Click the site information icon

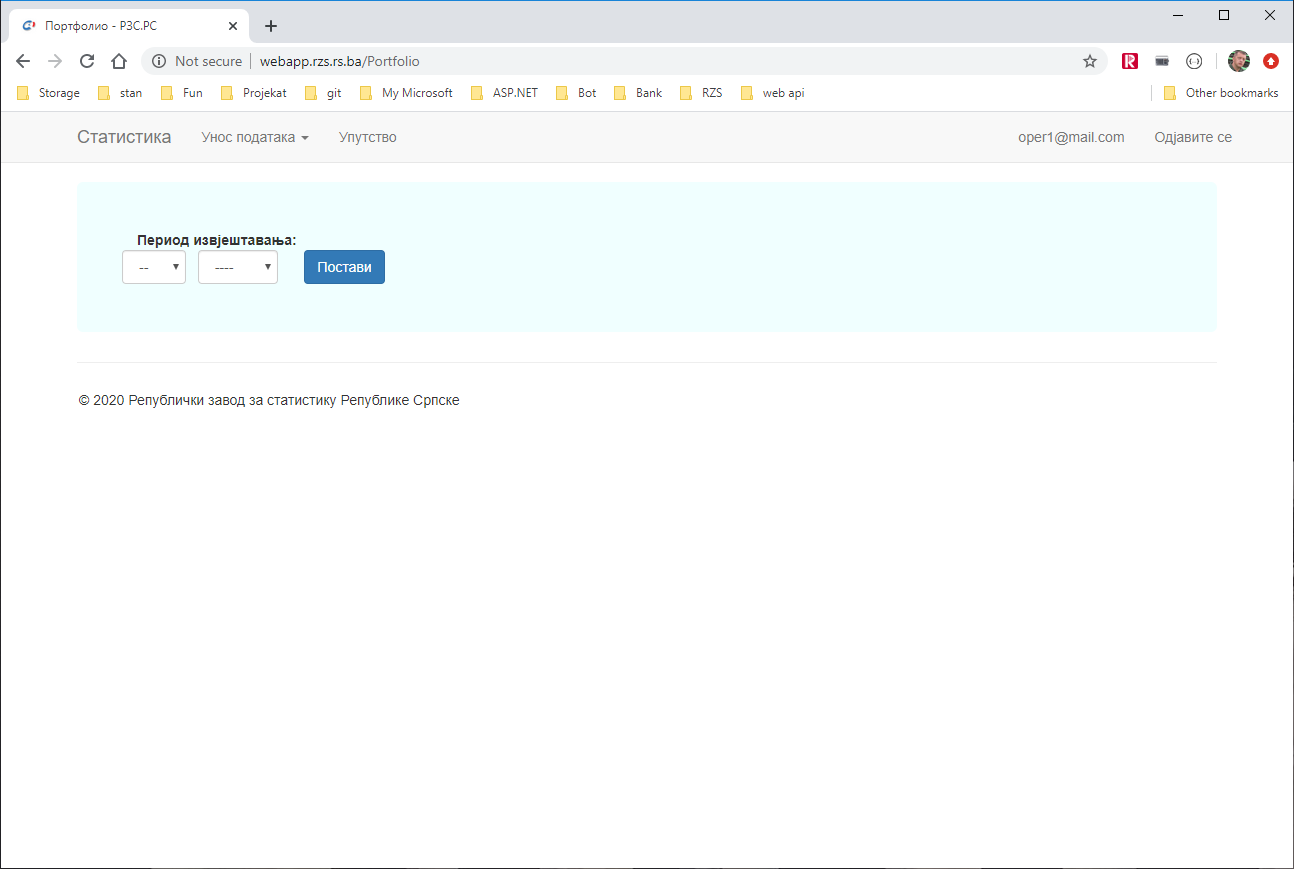pyautogui.click(x=159, y=61)
